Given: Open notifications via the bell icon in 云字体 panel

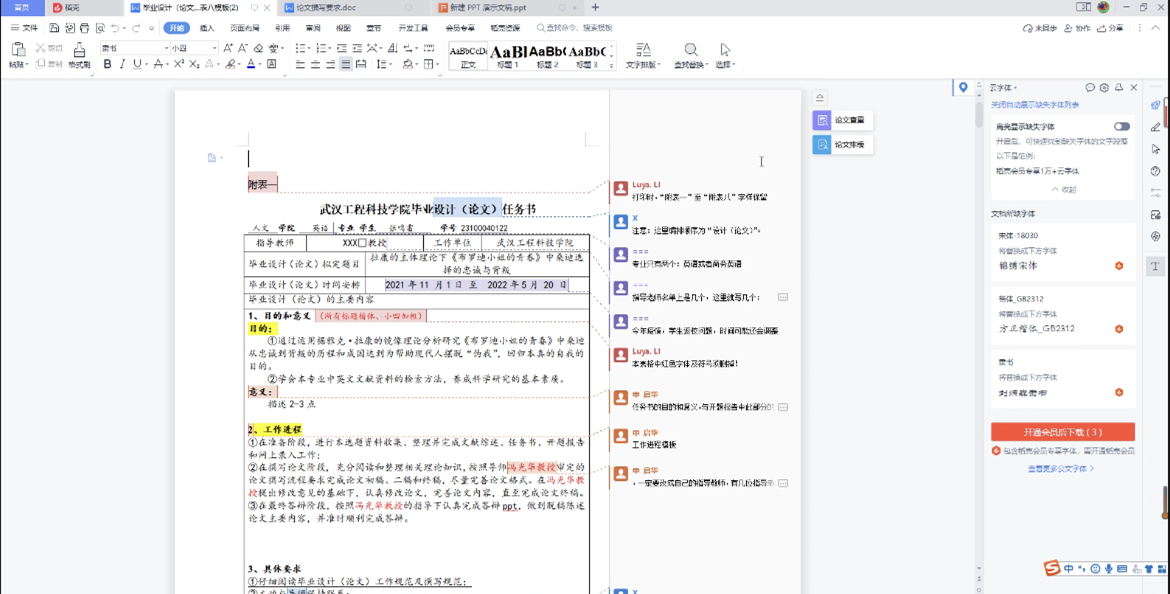Looking at the screenshot, I should pyautogui.click(x=1119, y=87).
